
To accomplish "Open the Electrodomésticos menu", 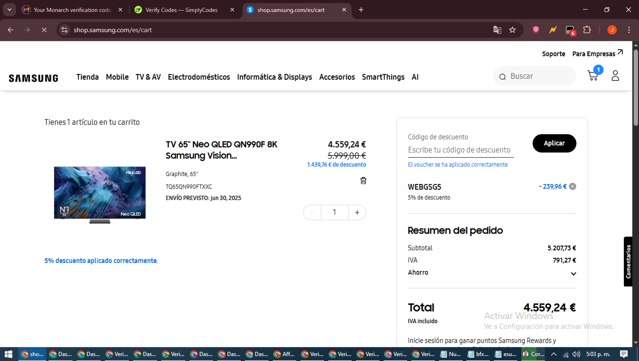I will click(199, 77).
